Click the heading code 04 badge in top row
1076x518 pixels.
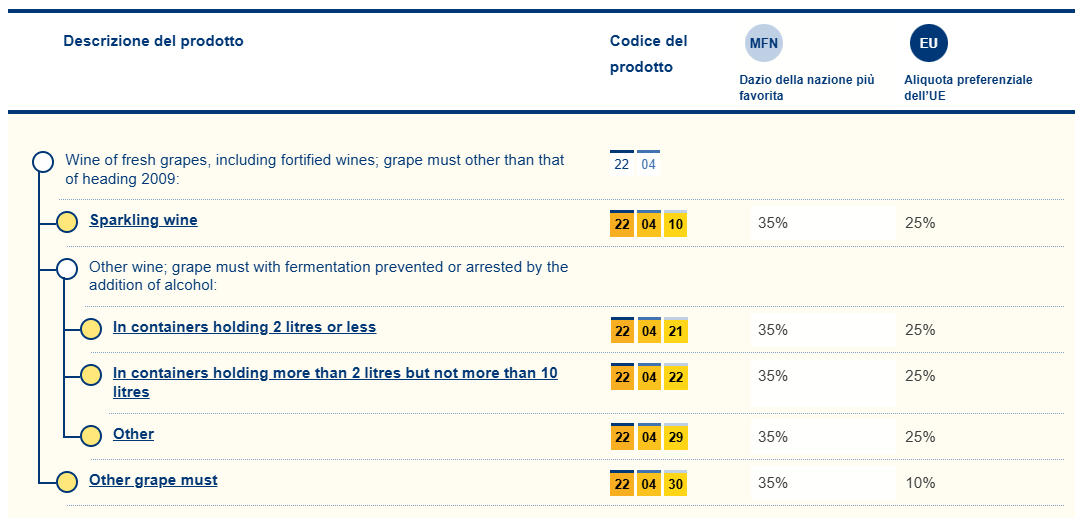pos(648,164)
